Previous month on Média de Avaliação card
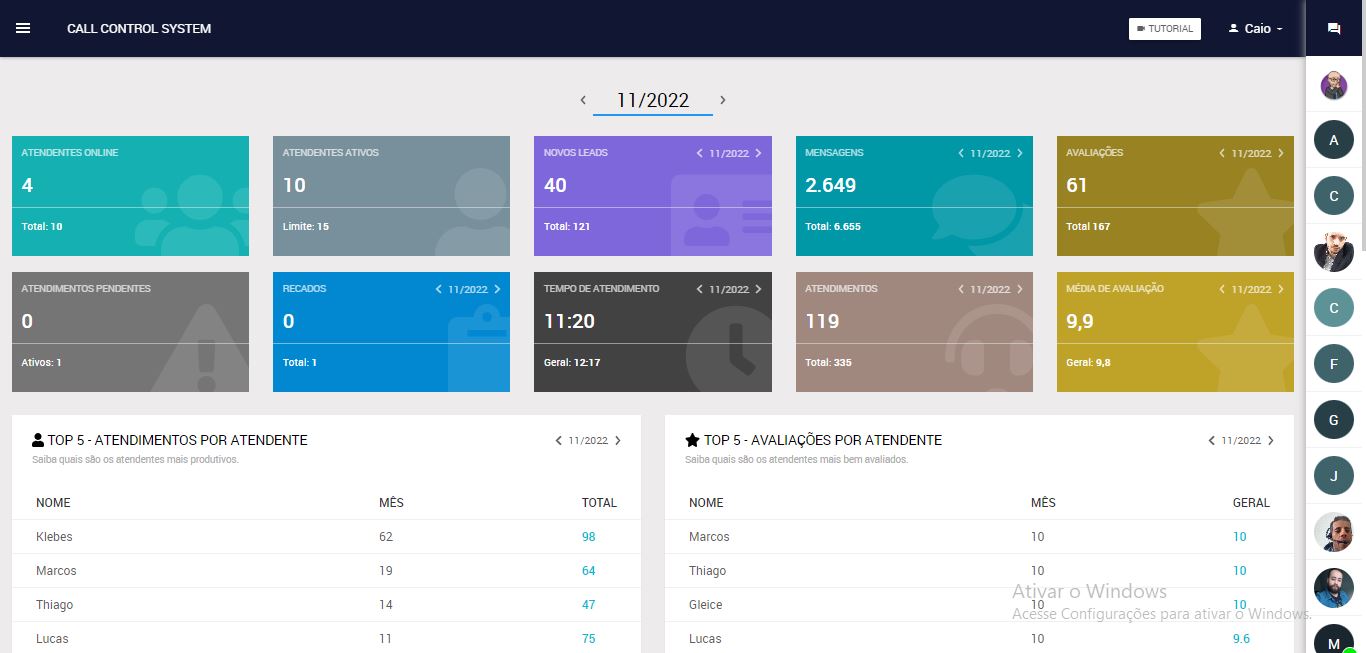The height and width of the screenshot is (653, 1366). click(x=1222, y=289)
